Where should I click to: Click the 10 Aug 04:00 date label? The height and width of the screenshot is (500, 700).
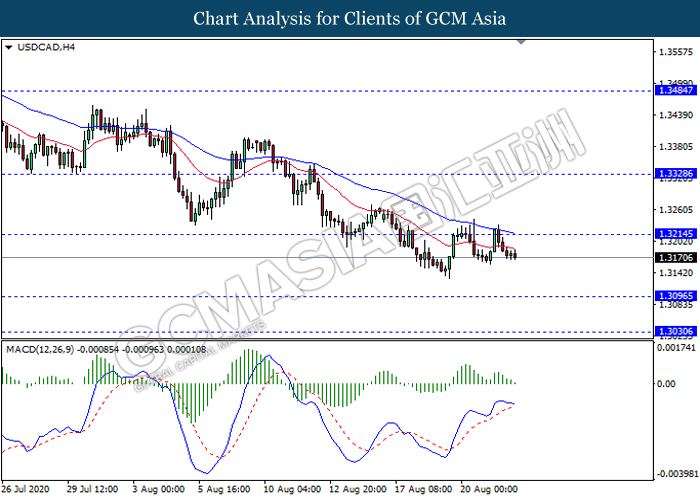292,489
